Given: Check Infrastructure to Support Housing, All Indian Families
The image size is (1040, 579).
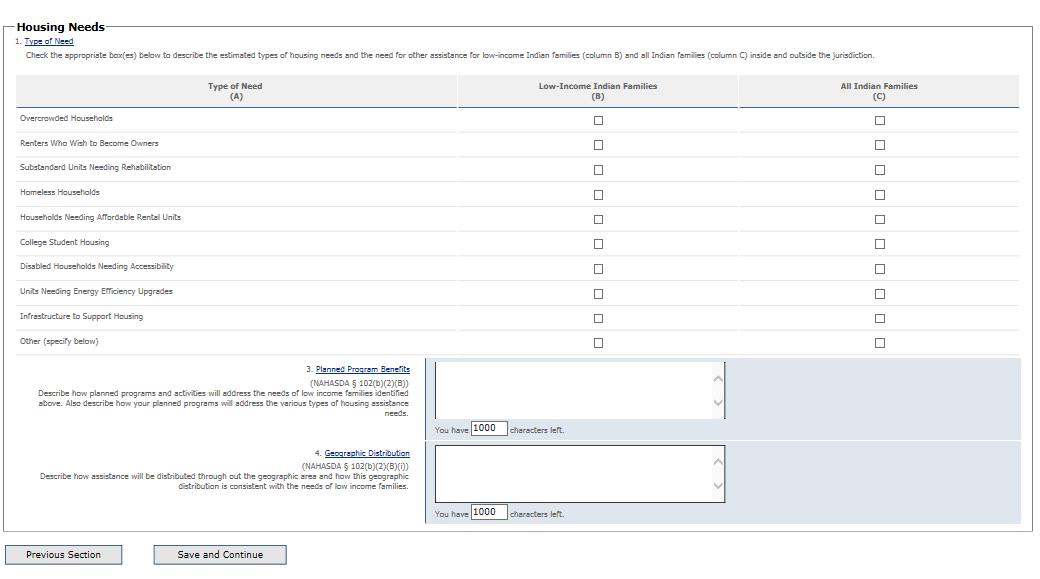Looking at the screenshot, I should click(x=880, y=319).
